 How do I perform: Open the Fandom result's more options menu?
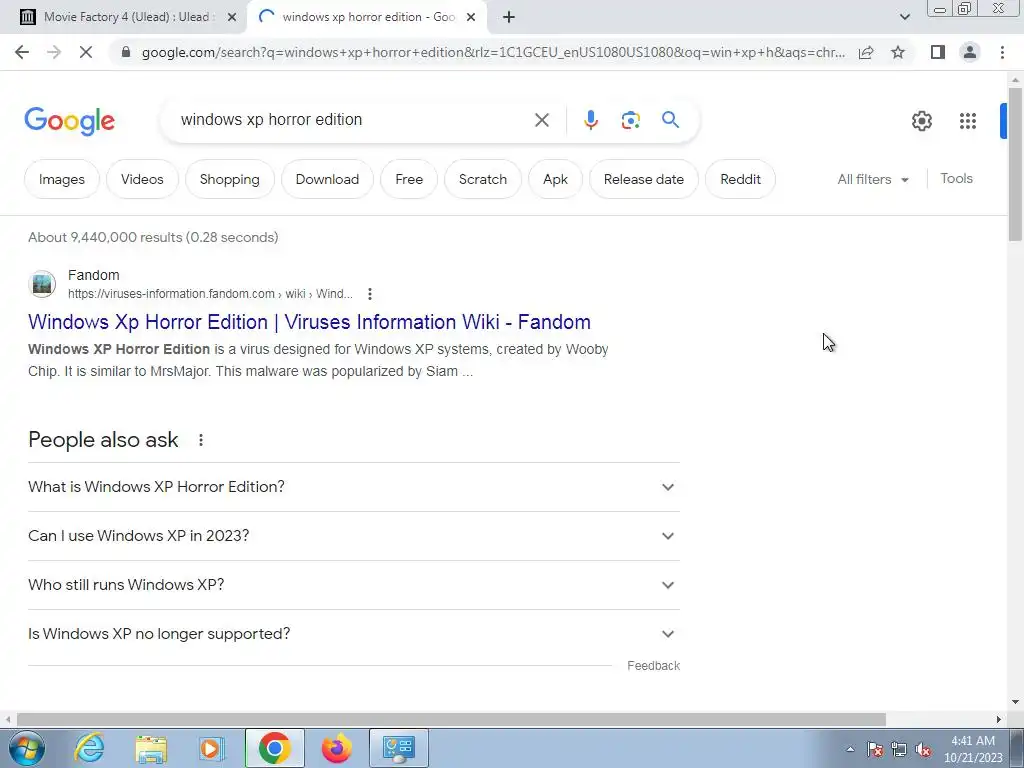pos(370,294)
